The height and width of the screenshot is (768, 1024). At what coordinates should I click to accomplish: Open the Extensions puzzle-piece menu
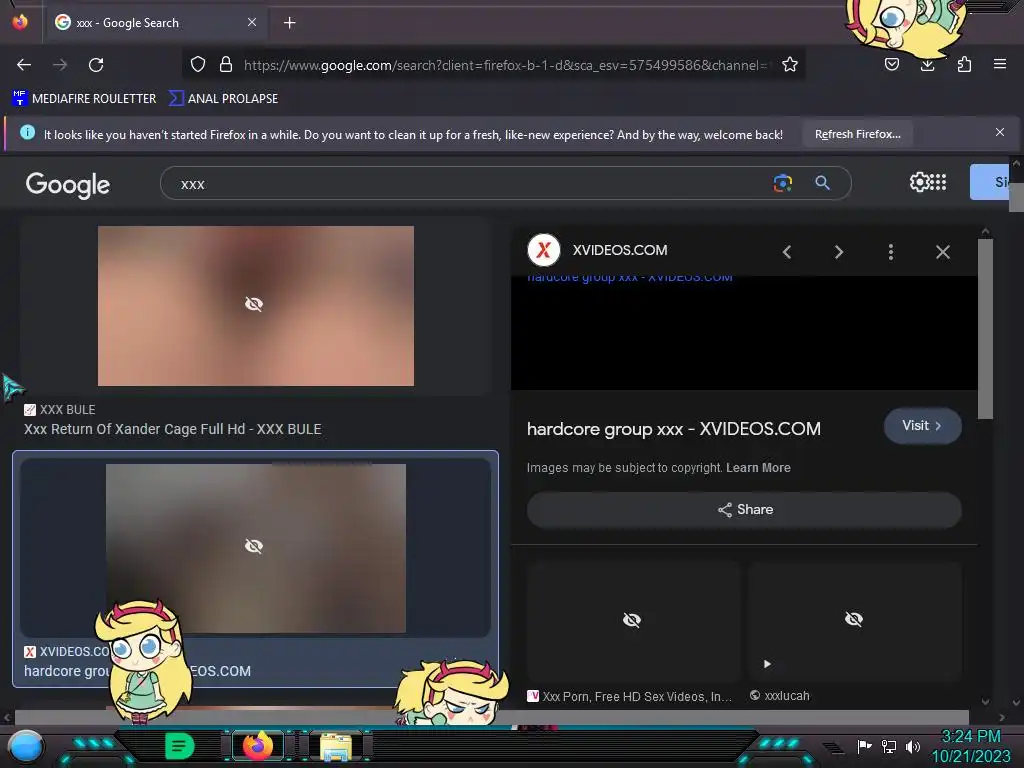pyautogui.click(x=964, y=64)
